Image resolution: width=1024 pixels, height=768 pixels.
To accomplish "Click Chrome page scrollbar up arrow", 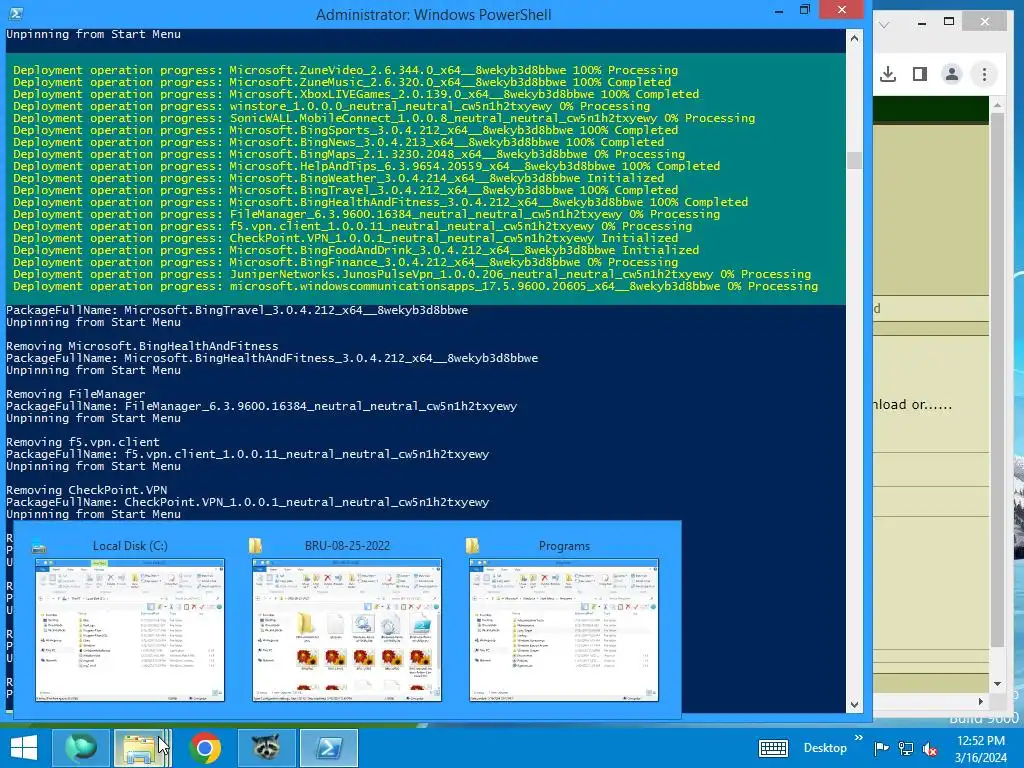I will point(997,104).
